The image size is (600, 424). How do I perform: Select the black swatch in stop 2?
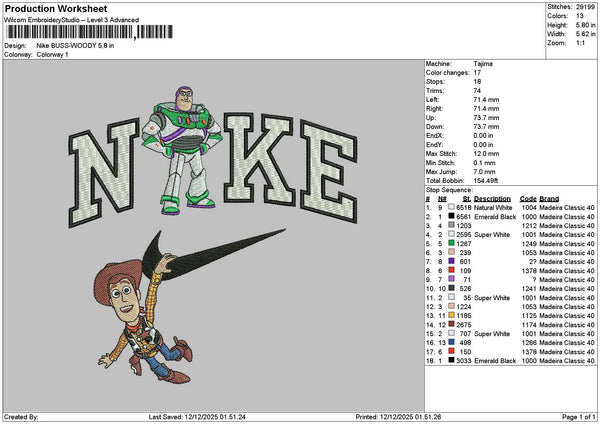point(452,216)
